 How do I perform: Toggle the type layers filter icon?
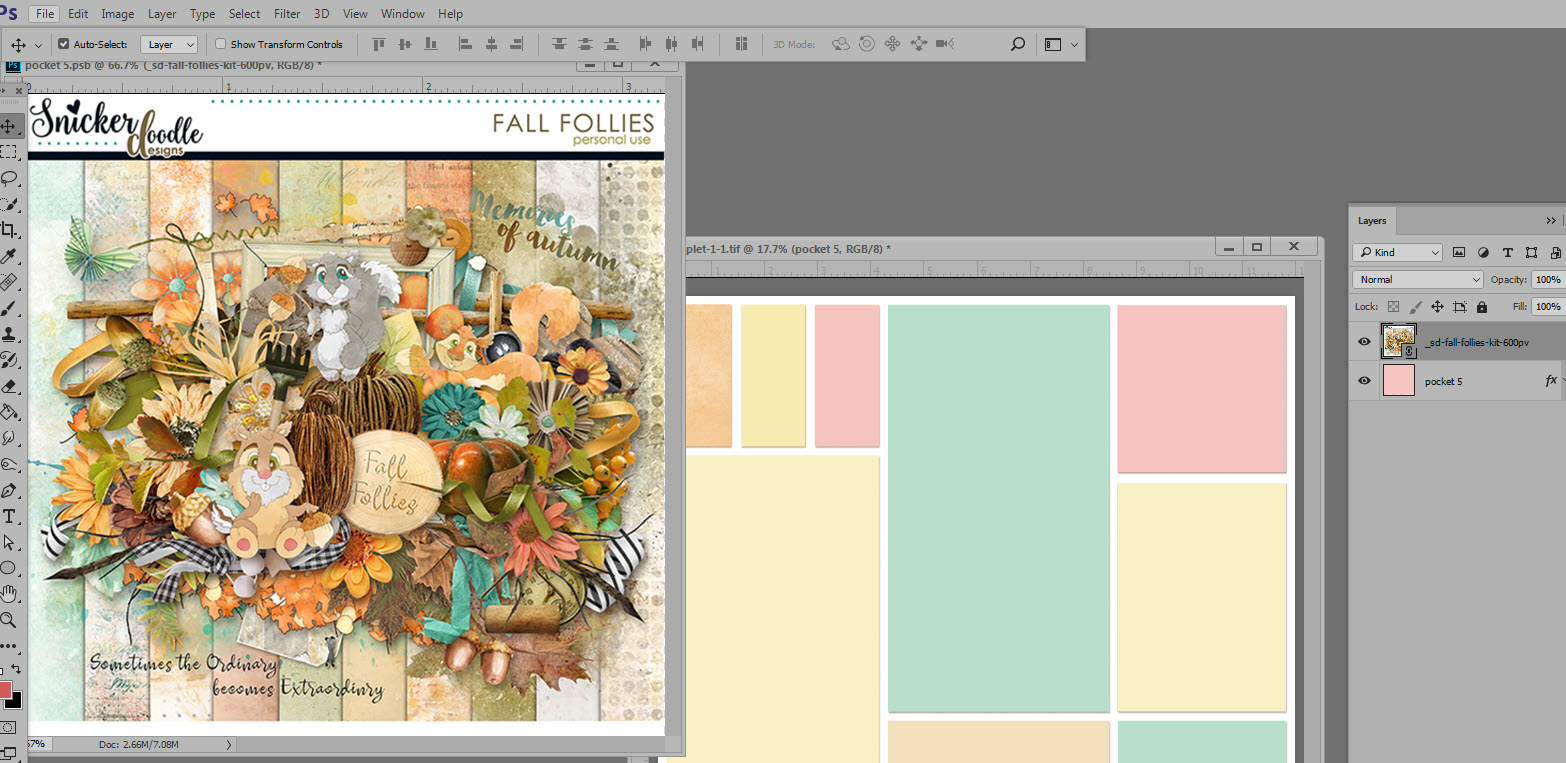click(x=1507, y=253)
